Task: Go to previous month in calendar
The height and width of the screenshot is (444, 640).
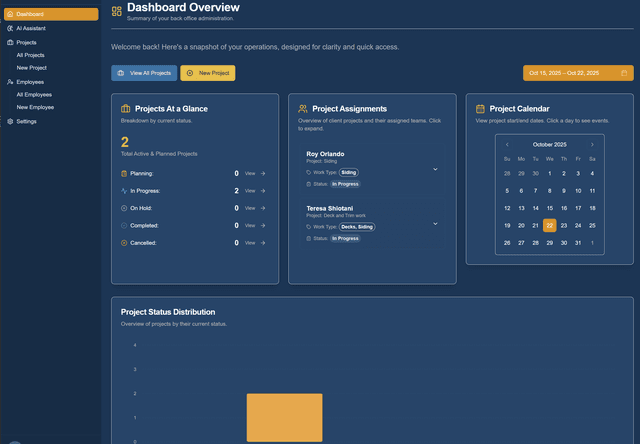Action: click(507, 144)
